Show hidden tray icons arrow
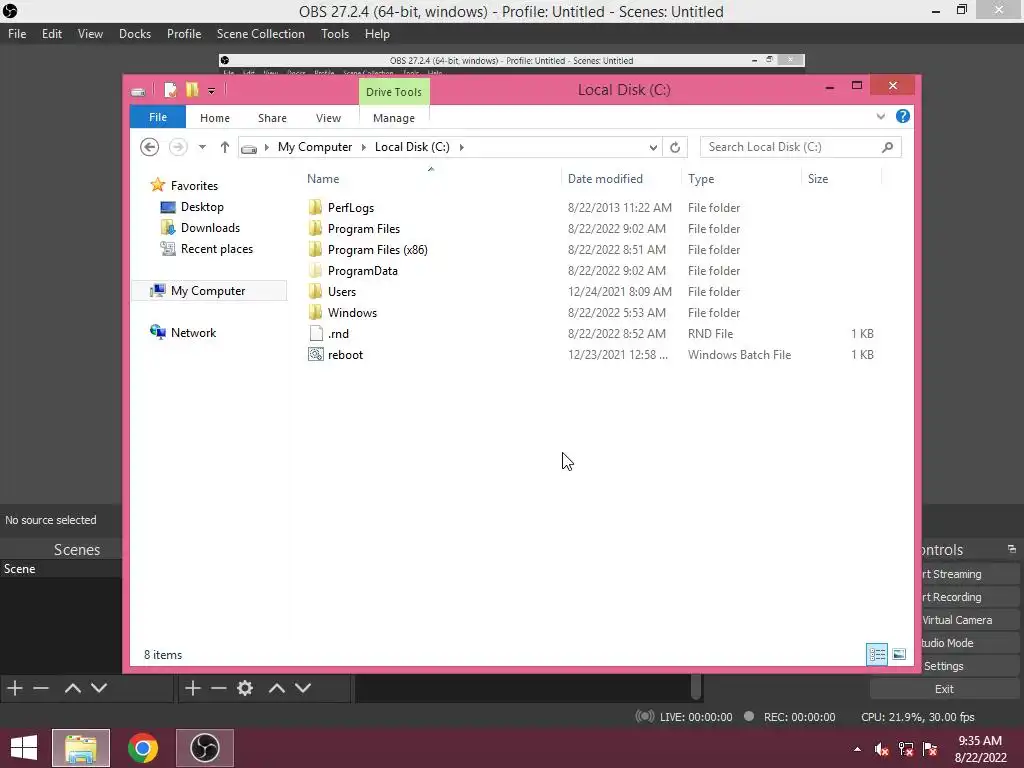 tap(857, 749)
